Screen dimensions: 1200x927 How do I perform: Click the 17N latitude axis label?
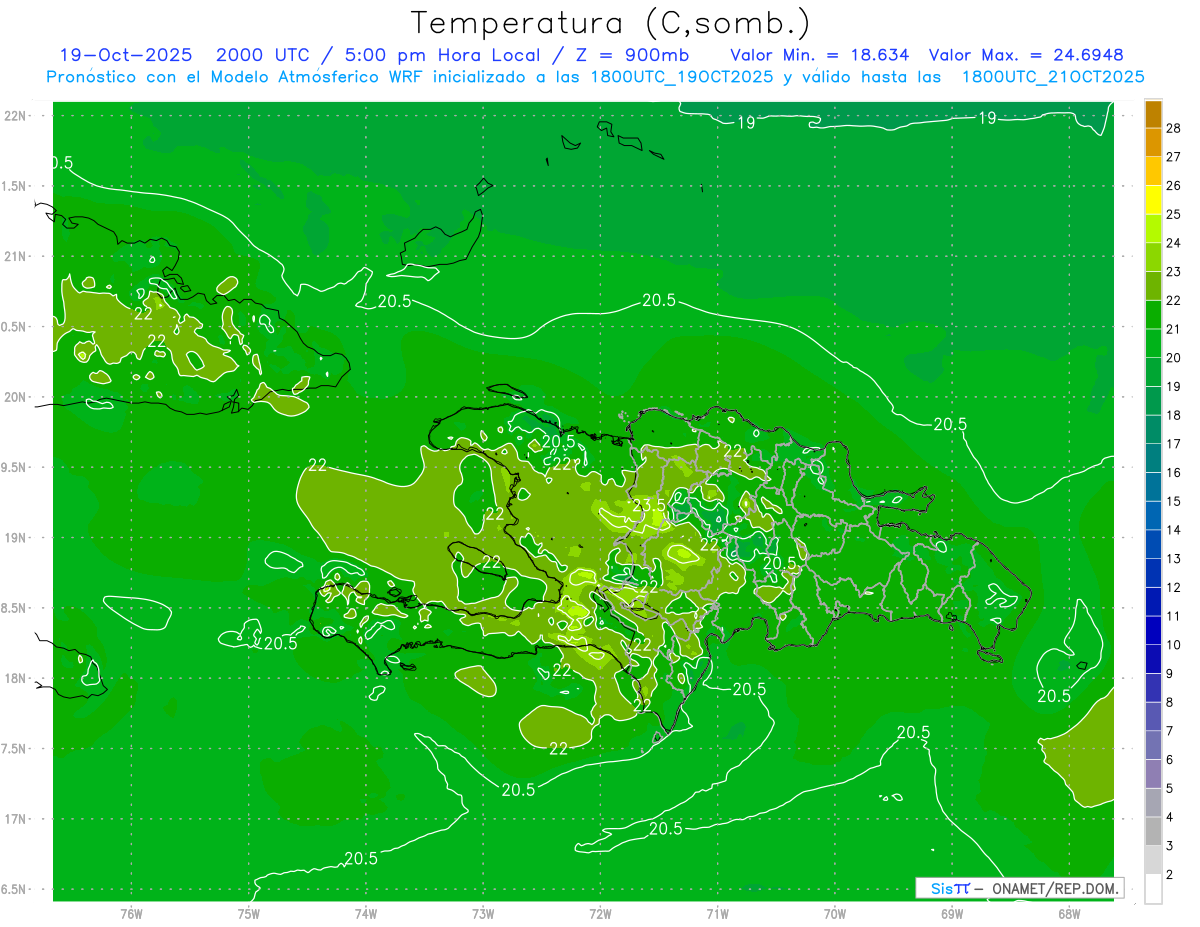pyautogui.click(x=16, y=819)
